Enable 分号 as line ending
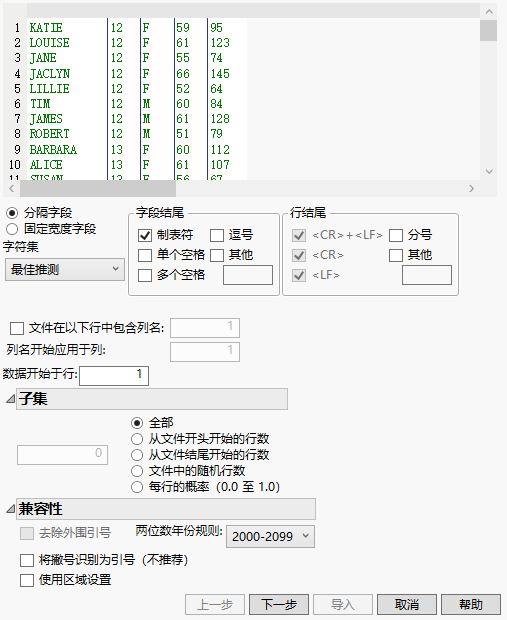 [x=396, y=235]
